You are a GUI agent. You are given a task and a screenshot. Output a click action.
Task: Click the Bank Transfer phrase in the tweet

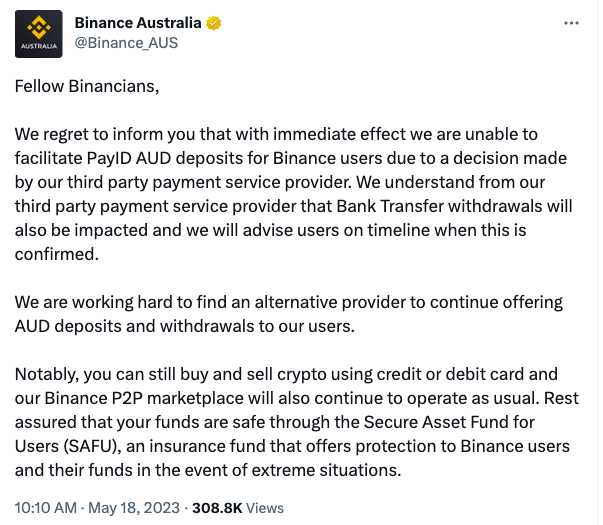(x=390, y=206)
